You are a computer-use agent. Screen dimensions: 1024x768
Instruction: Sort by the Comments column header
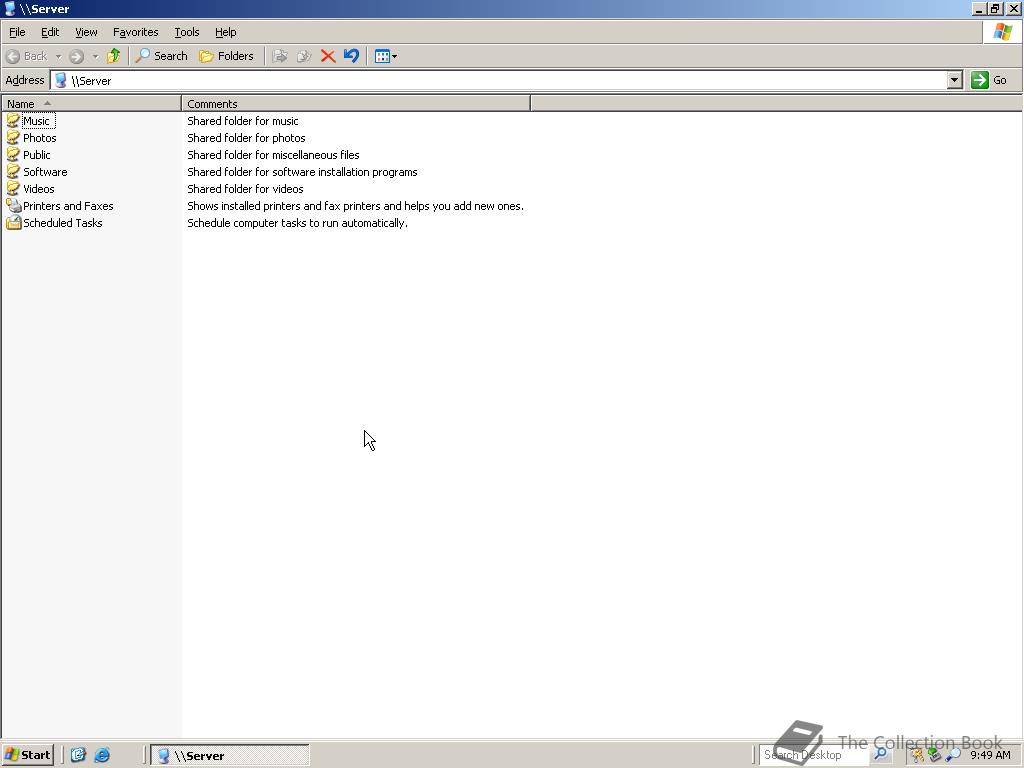pos(356,104)
